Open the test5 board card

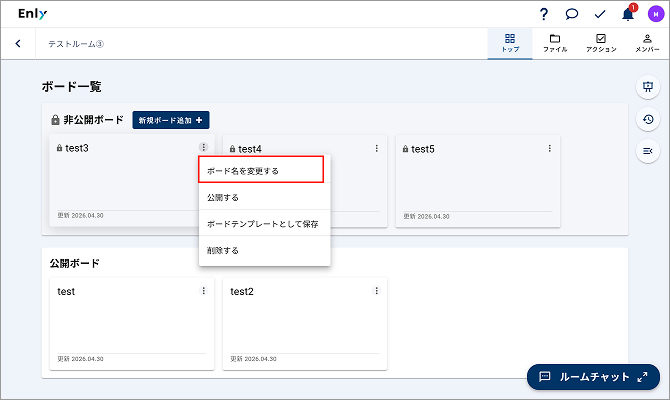coord(478,181)
